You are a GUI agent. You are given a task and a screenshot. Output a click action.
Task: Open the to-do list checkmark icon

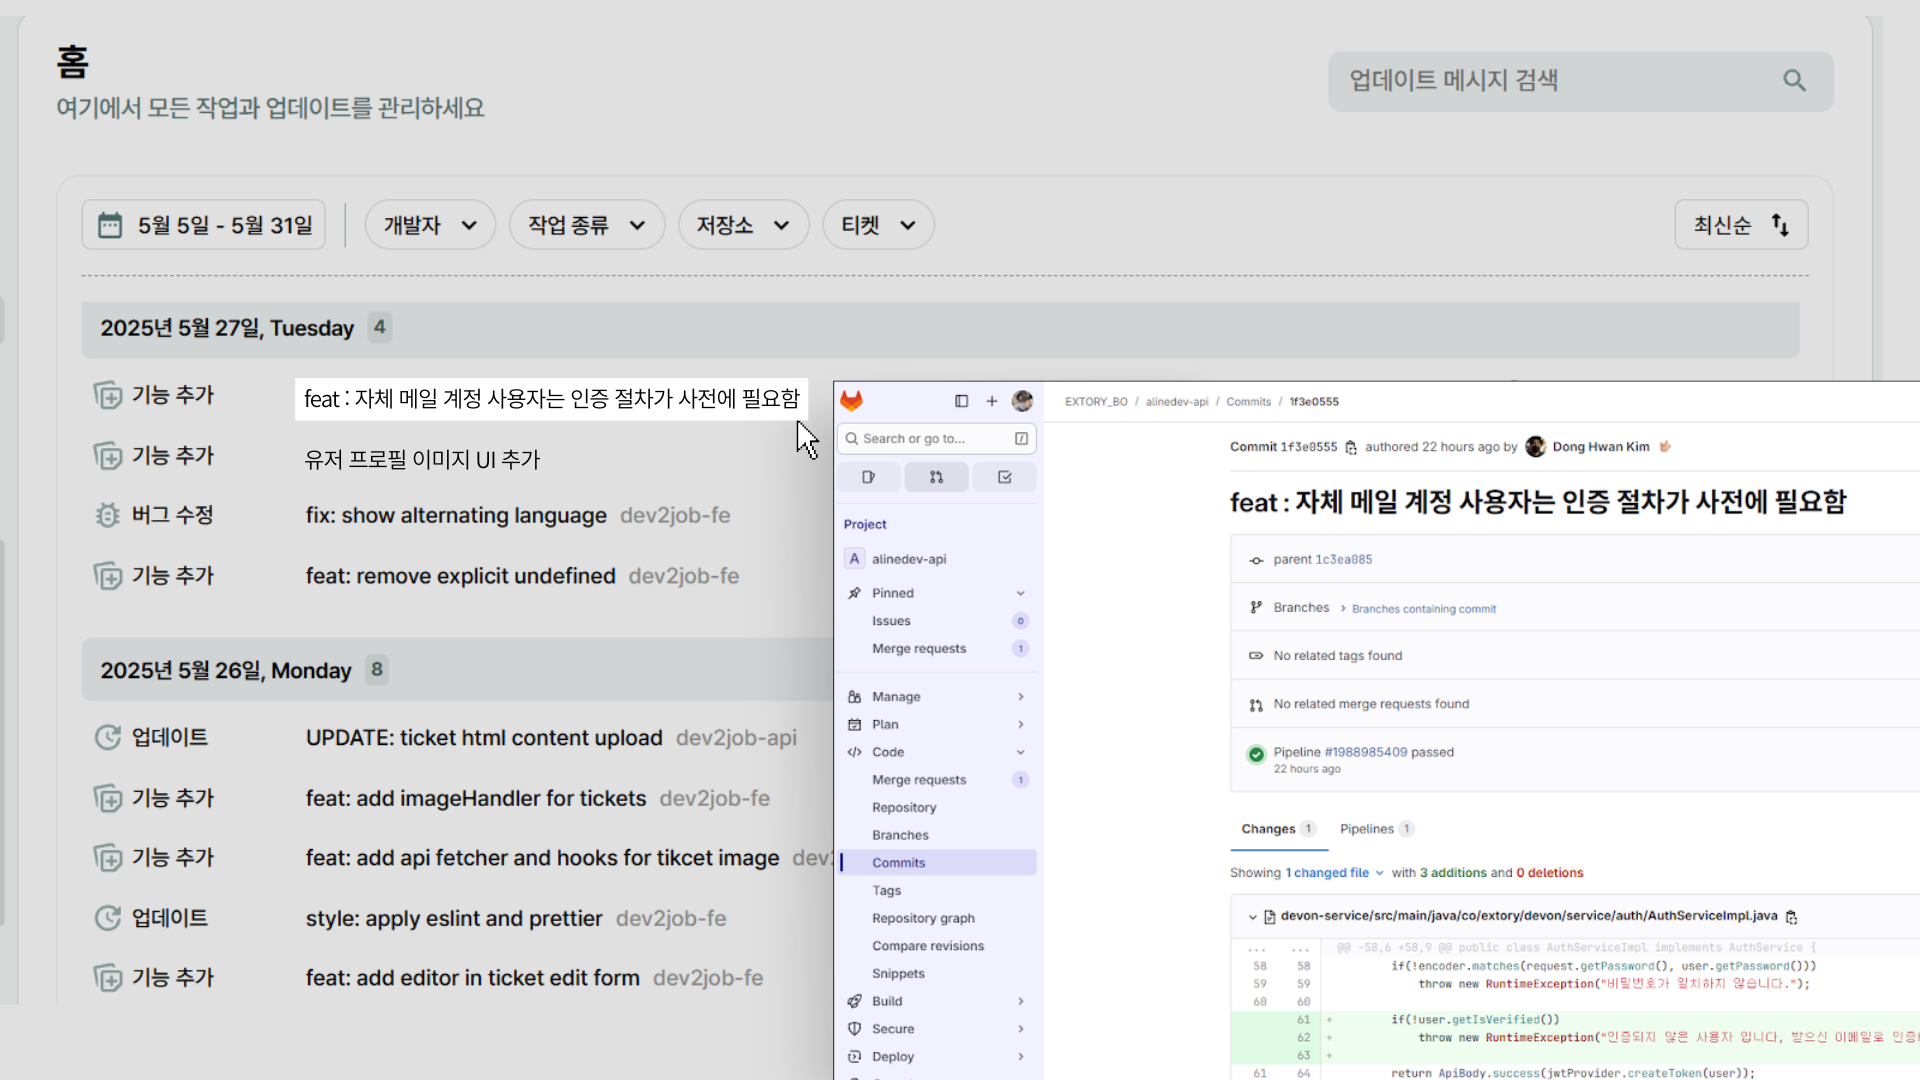(x=1004, y=477)
